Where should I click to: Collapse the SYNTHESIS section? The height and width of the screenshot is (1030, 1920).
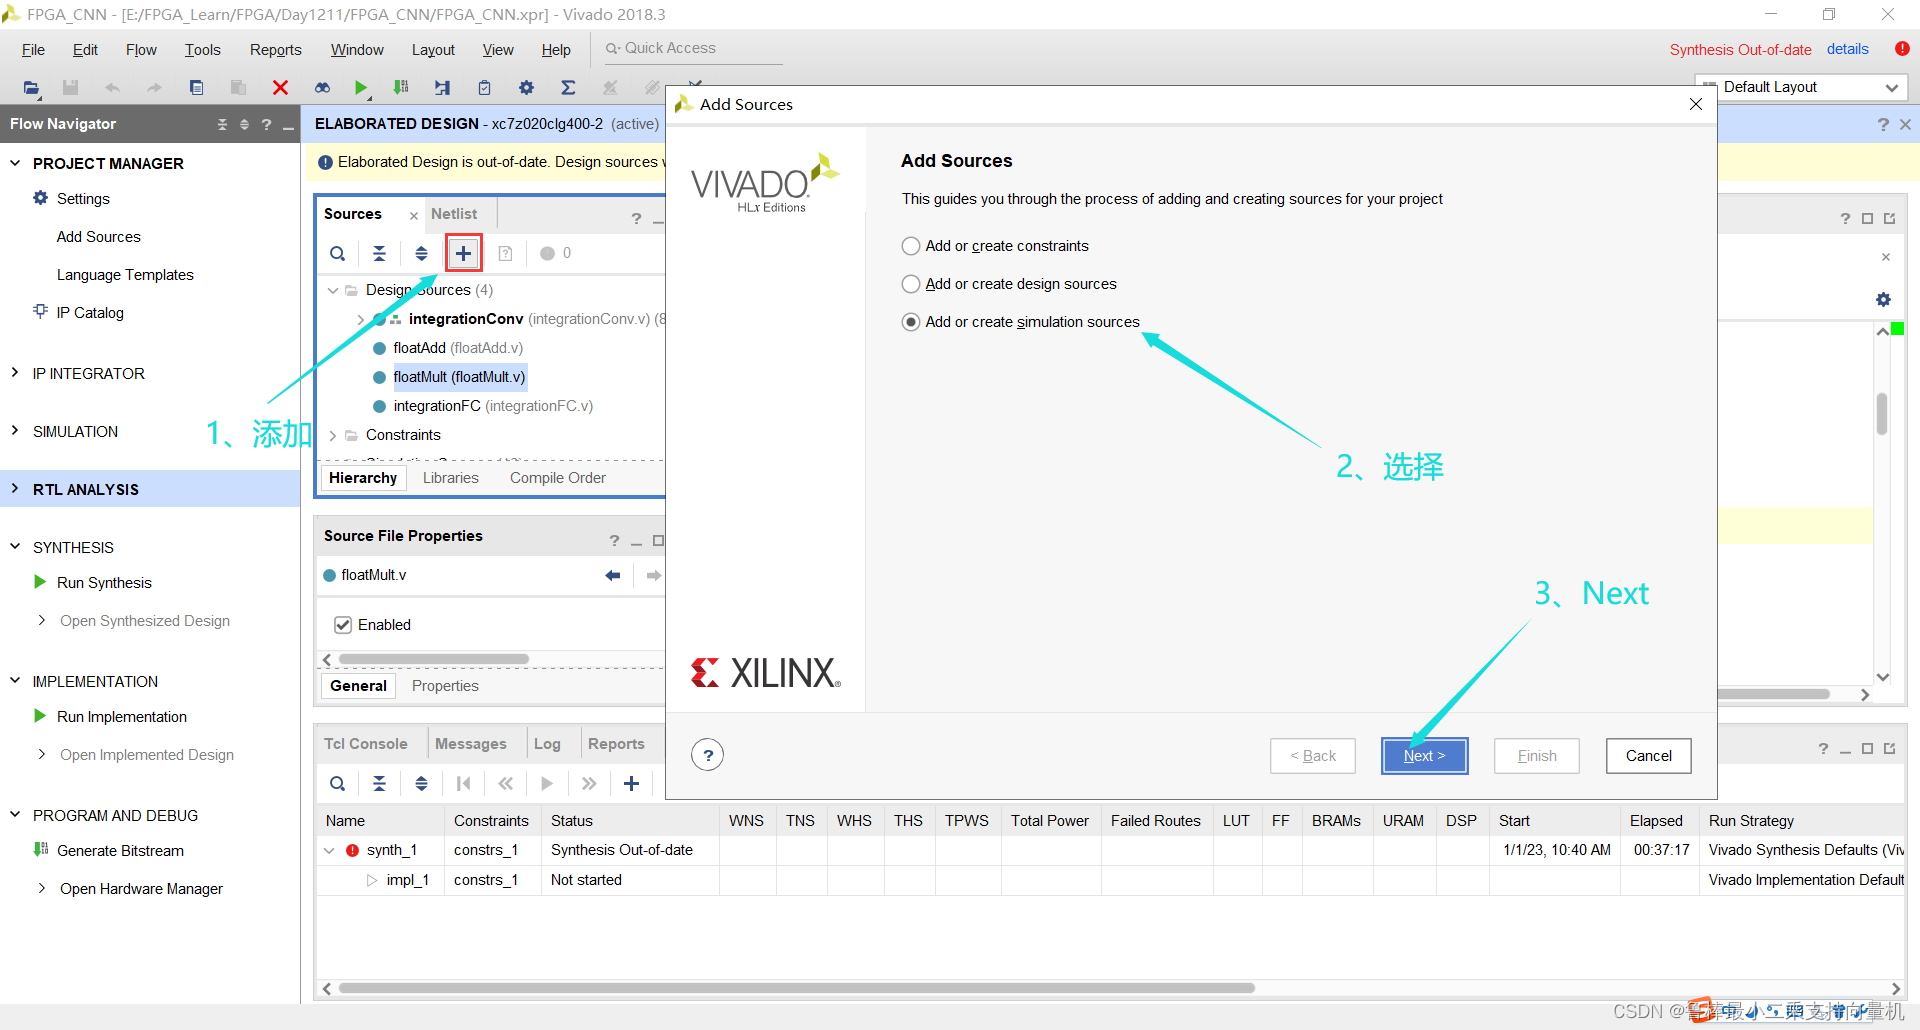15,547
